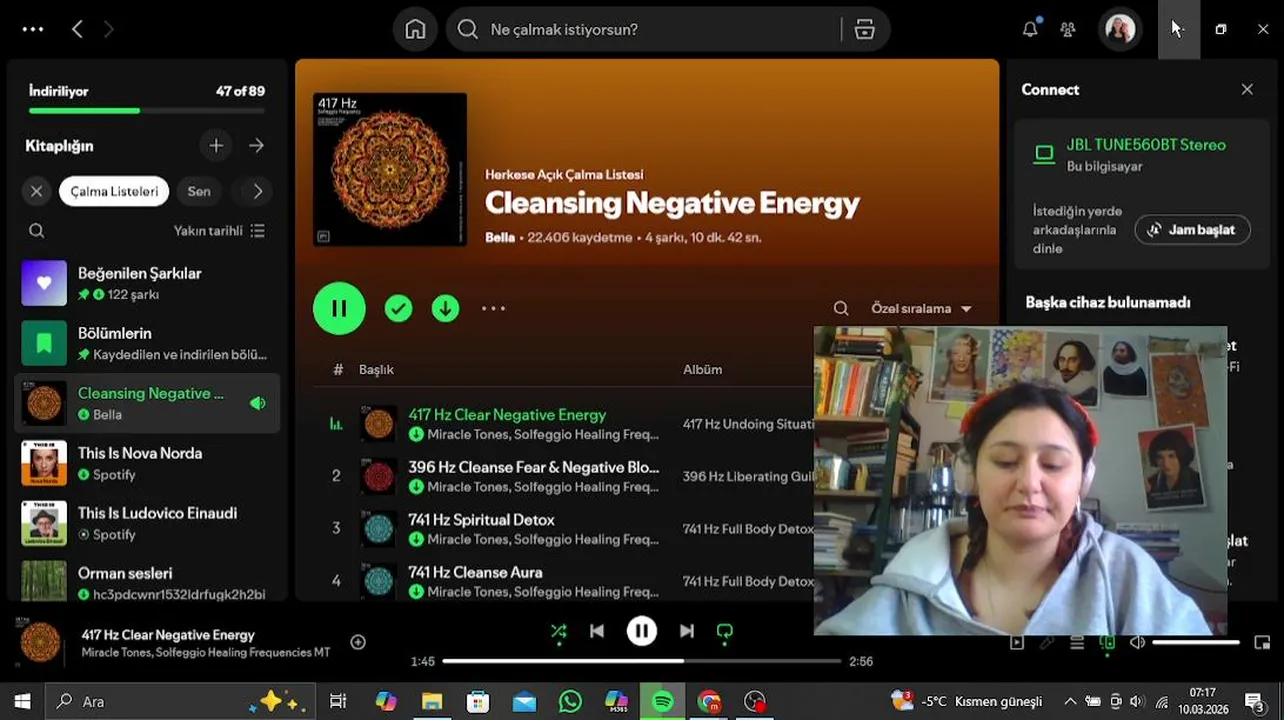The width and height of the screenshot is (1284, 720).
Task: Open Orman sesleri playlist
Action: coord(147,582)
